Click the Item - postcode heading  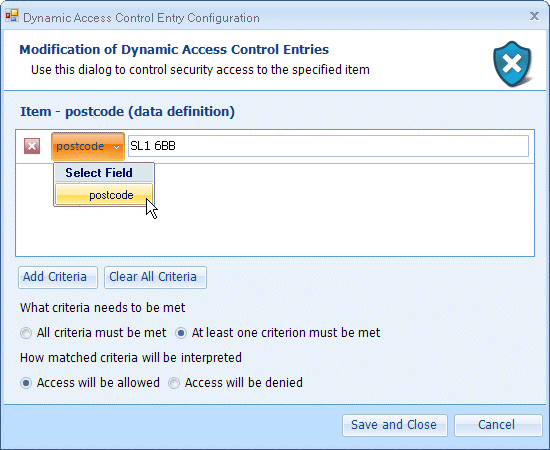click(x=128, y=112)
